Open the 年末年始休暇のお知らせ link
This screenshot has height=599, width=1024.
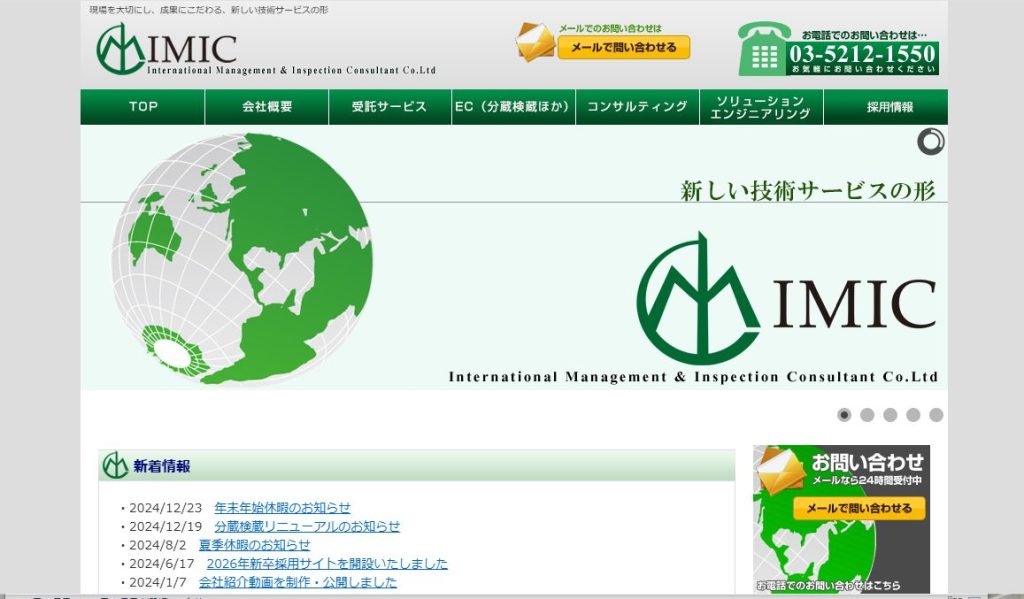[x=282, y=508]
